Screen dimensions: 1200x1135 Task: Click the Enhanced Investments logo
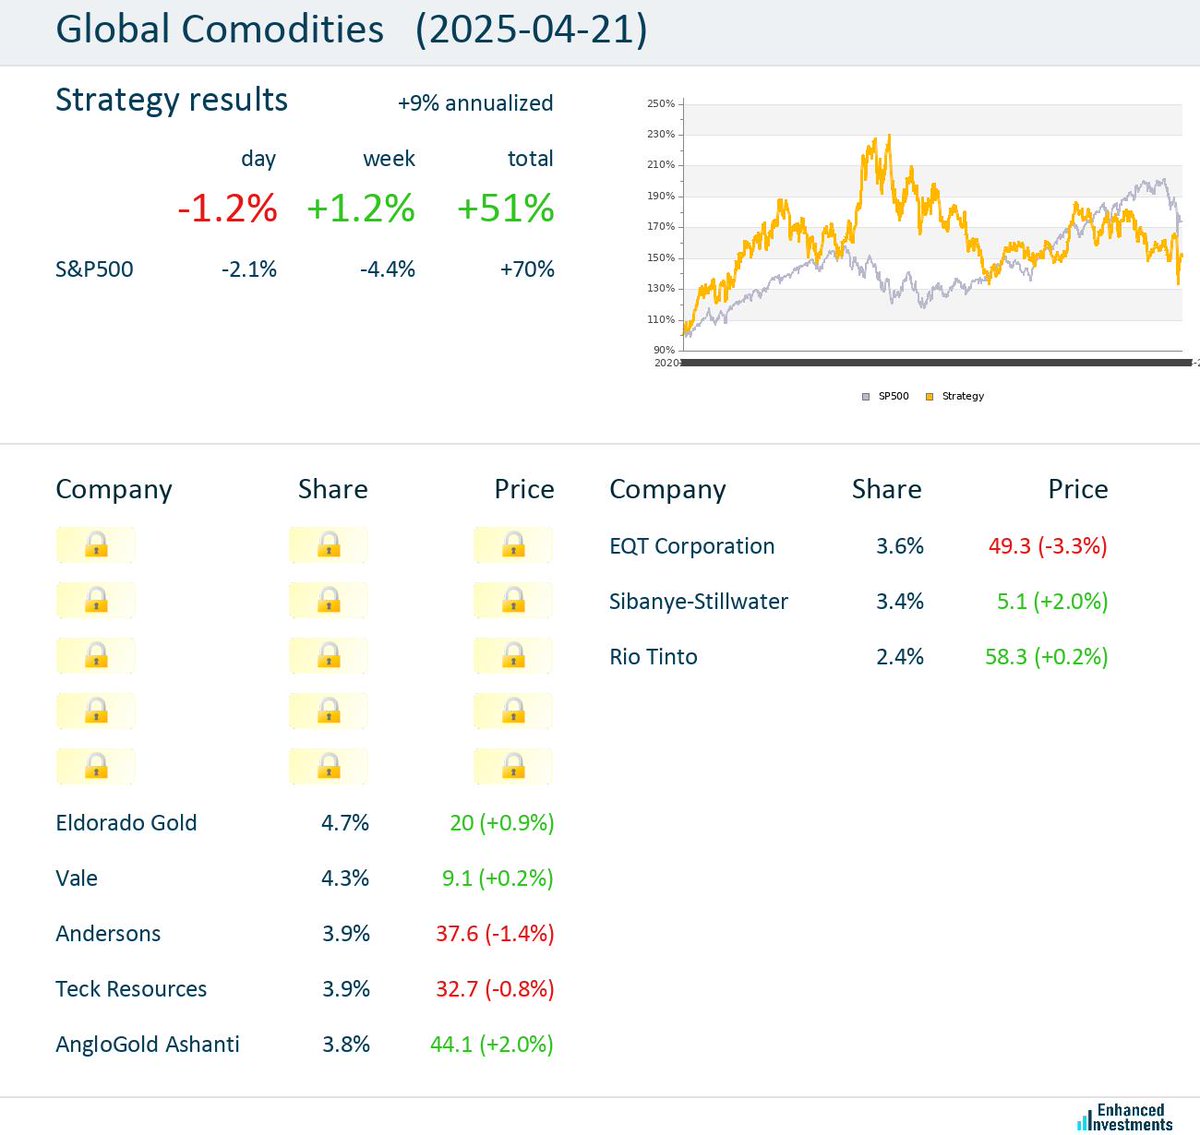1125,1117
